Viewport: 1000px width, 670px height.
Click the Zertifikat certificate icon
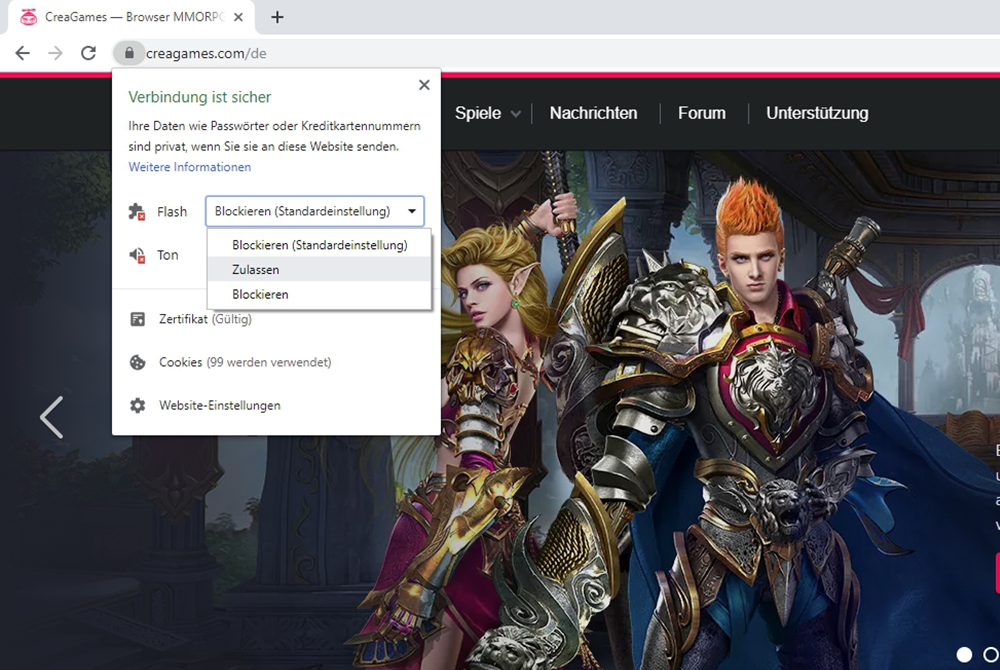(138, 319)
